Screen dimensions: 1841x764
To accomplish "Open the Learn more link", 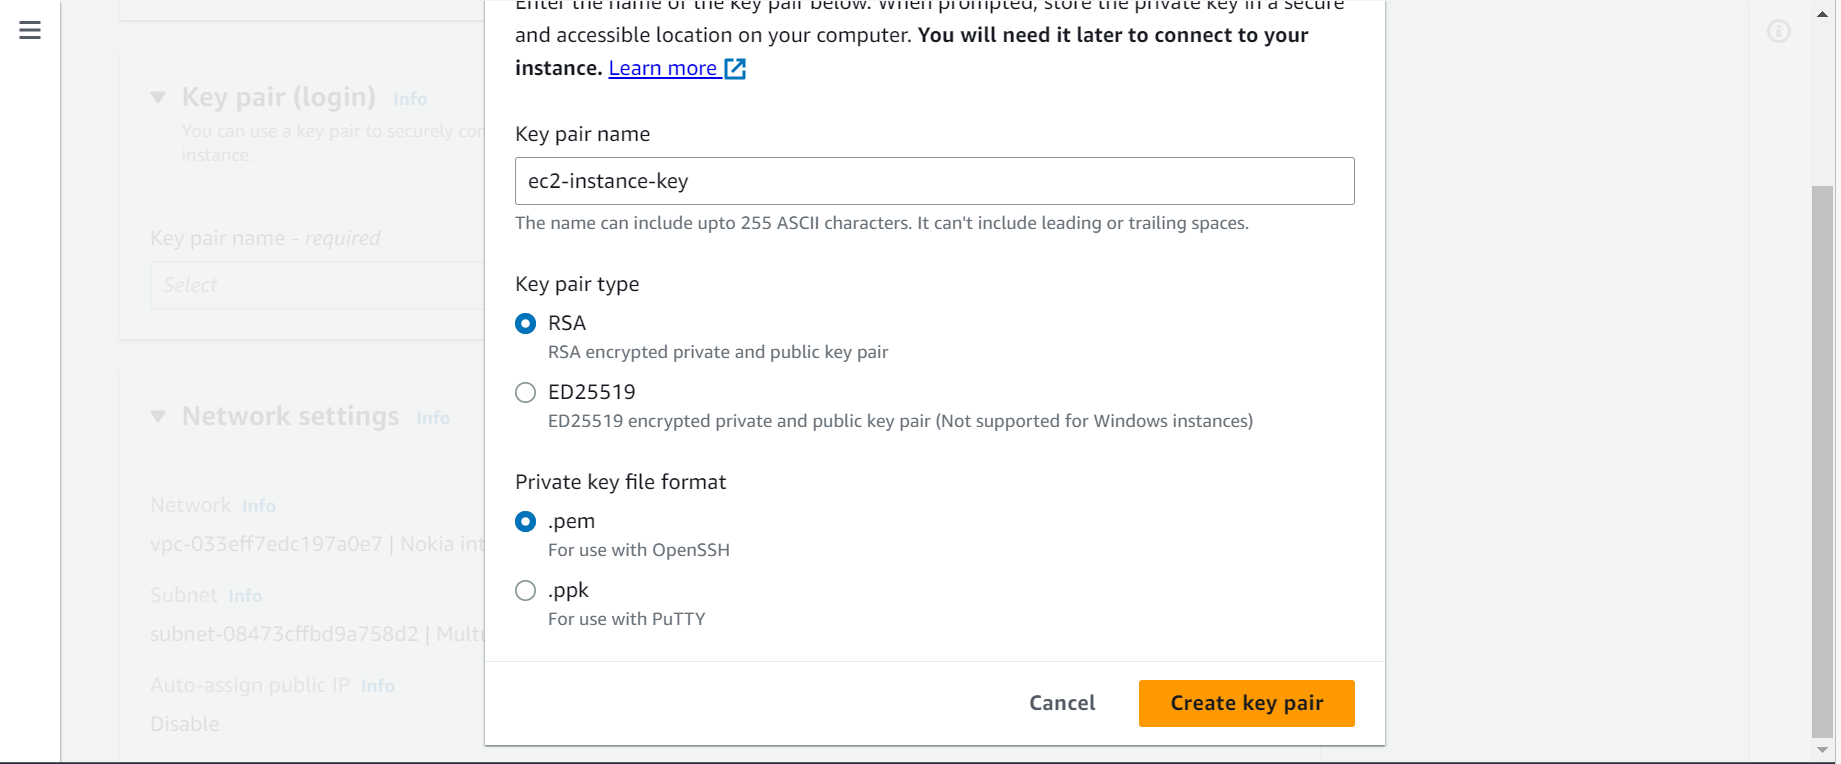I will (x=663, y=68).
